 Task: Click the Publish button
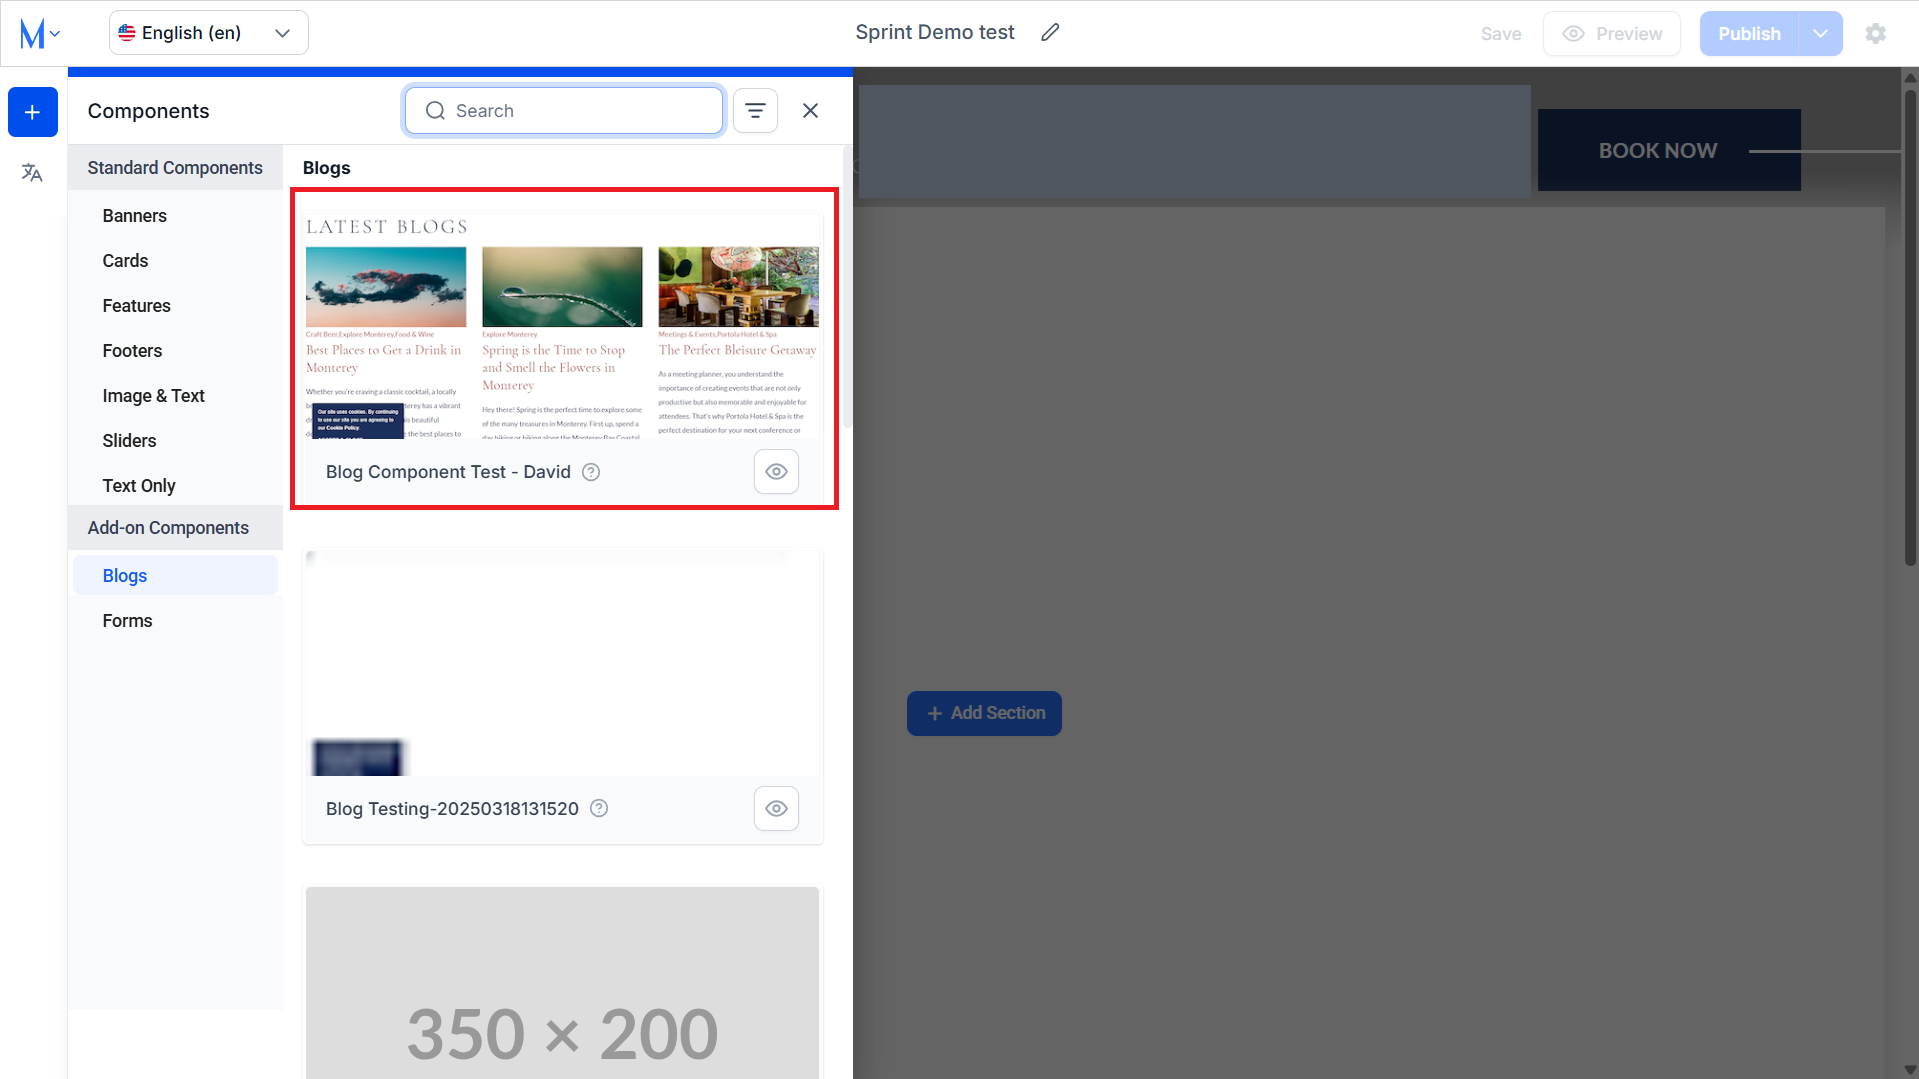(x=1749, y=34)
